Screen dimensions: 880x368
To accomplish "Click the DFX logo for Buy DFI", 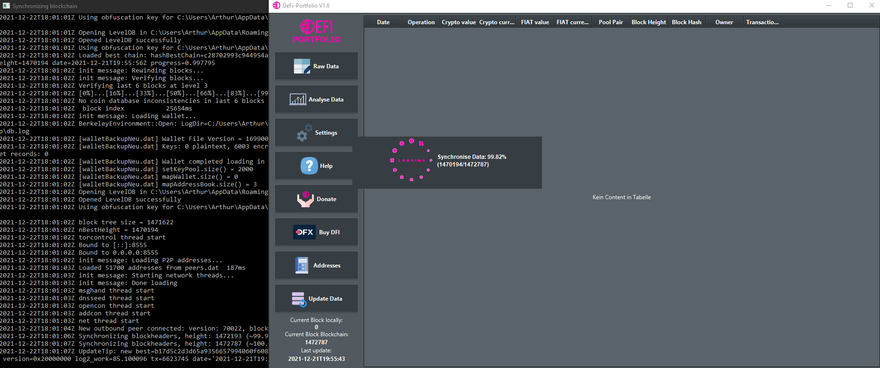I will click(x=304, y=232).
